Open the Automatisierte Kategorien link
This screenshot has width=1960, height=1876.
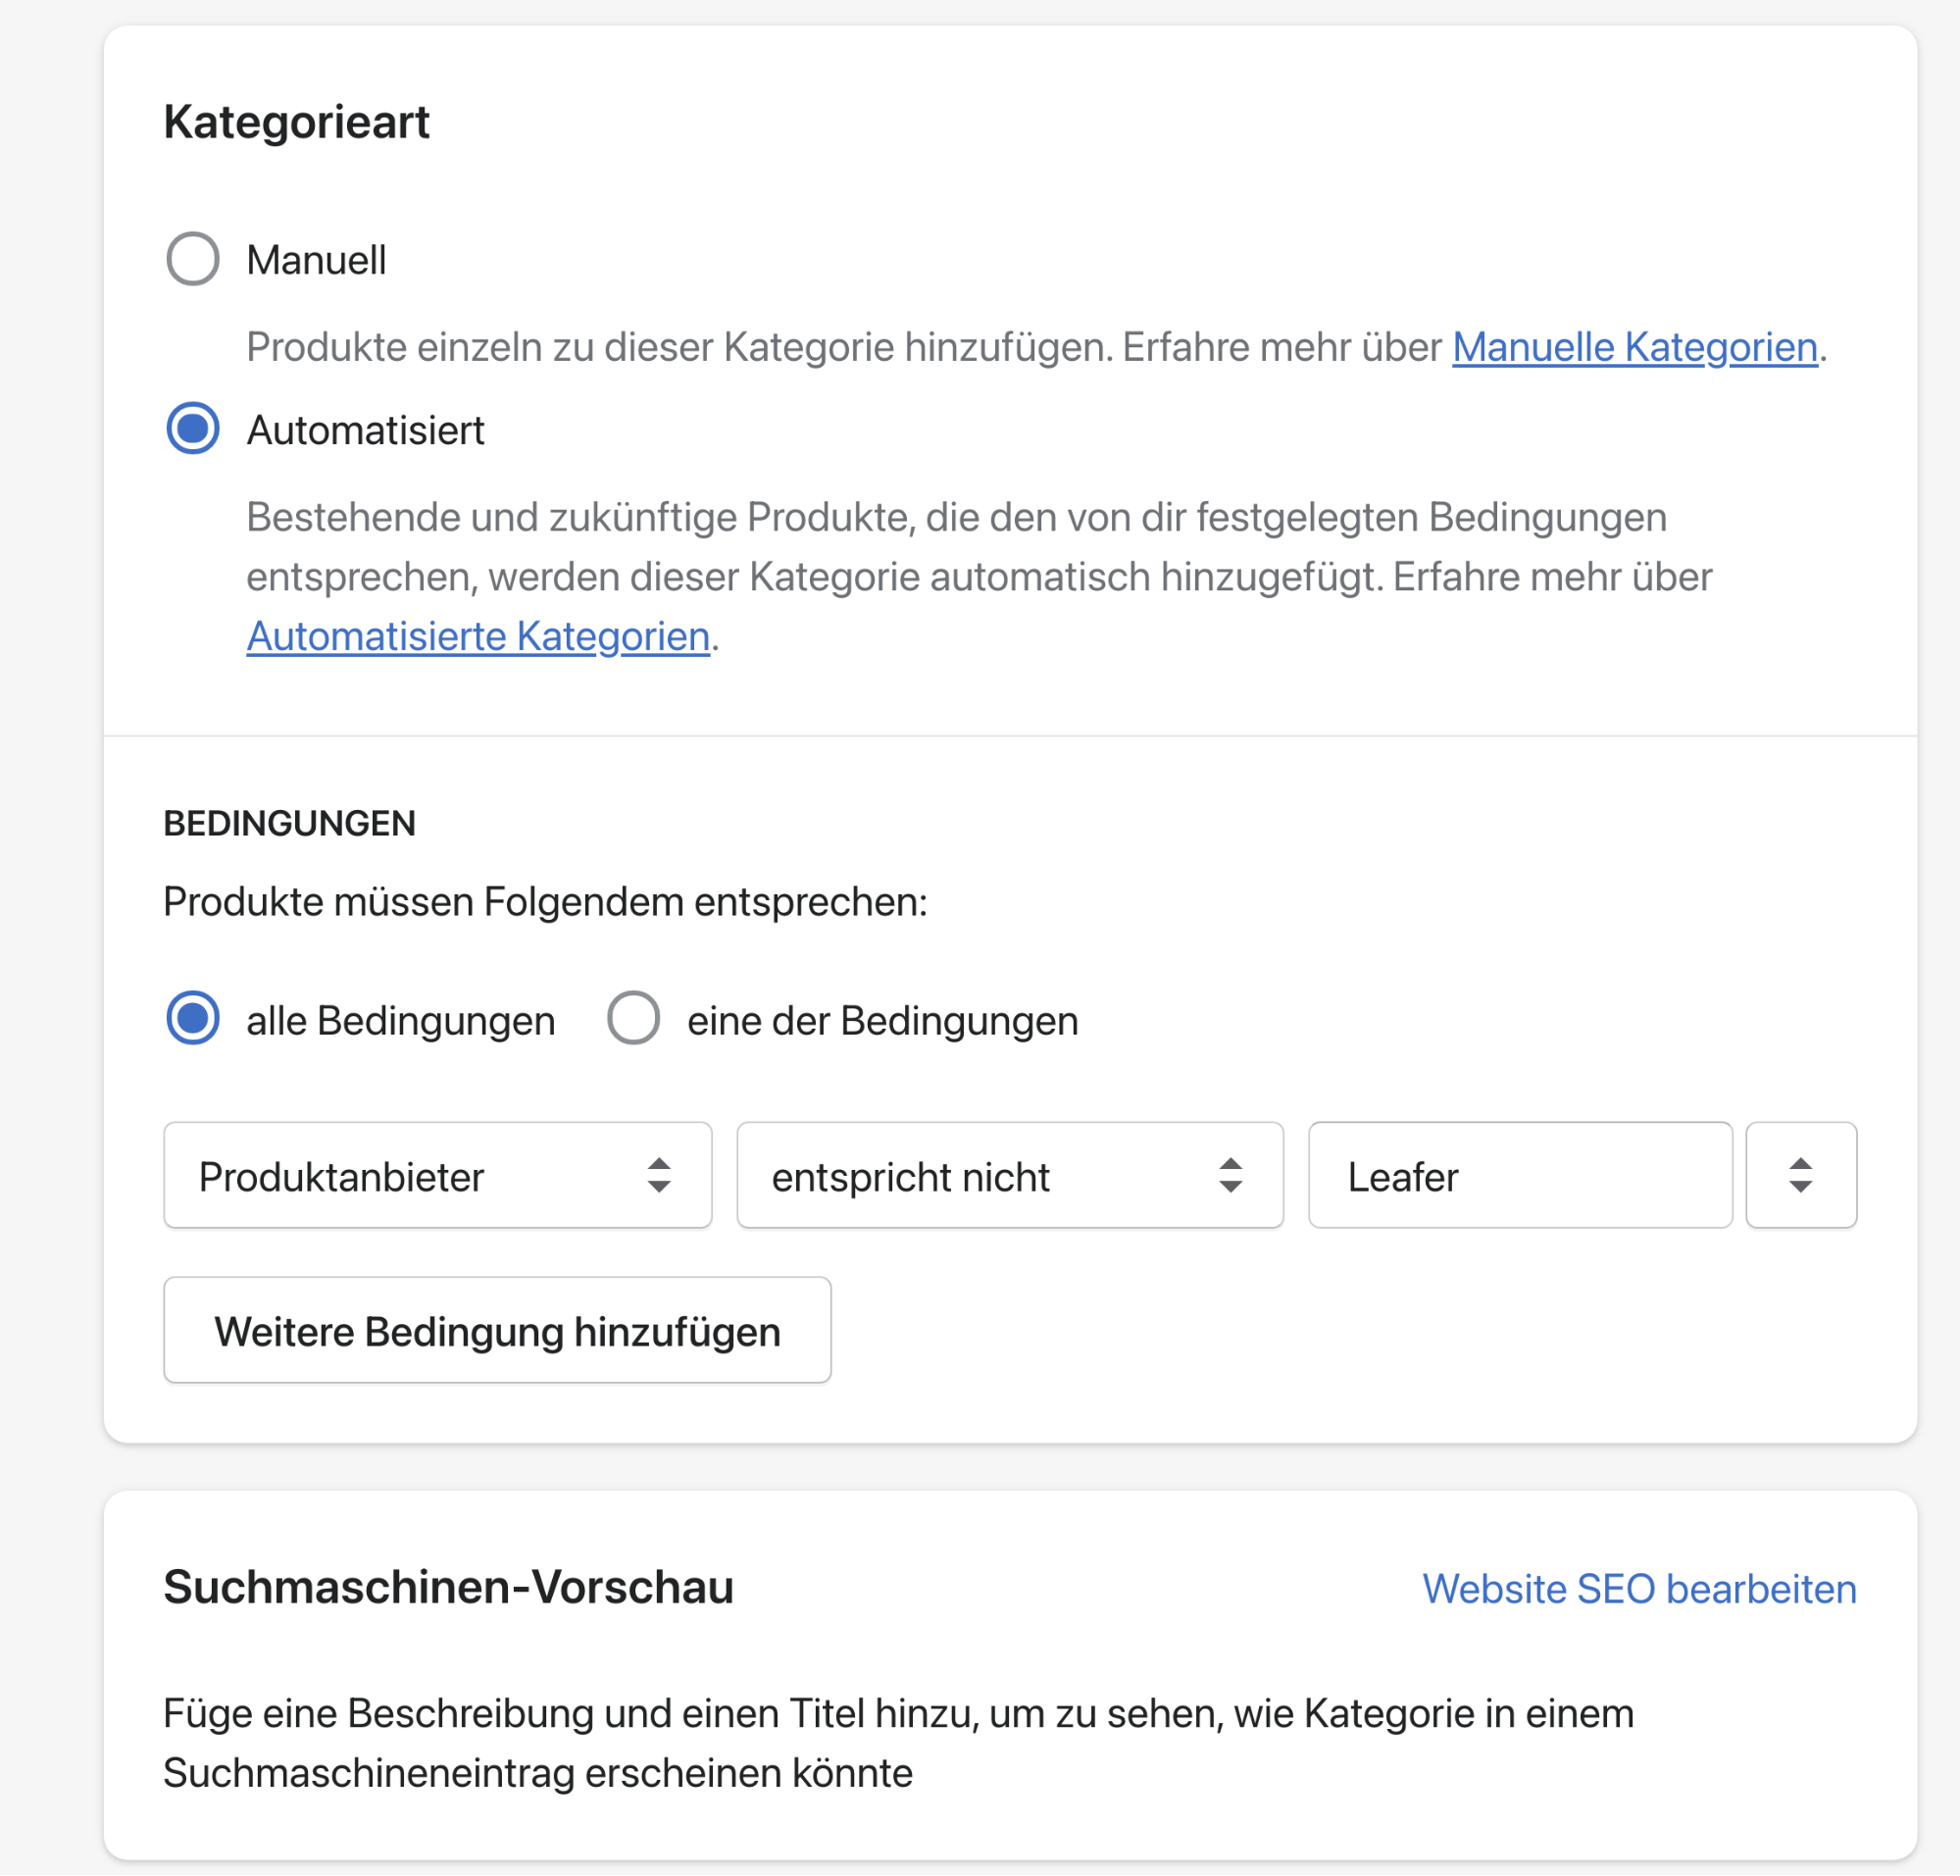477,635
